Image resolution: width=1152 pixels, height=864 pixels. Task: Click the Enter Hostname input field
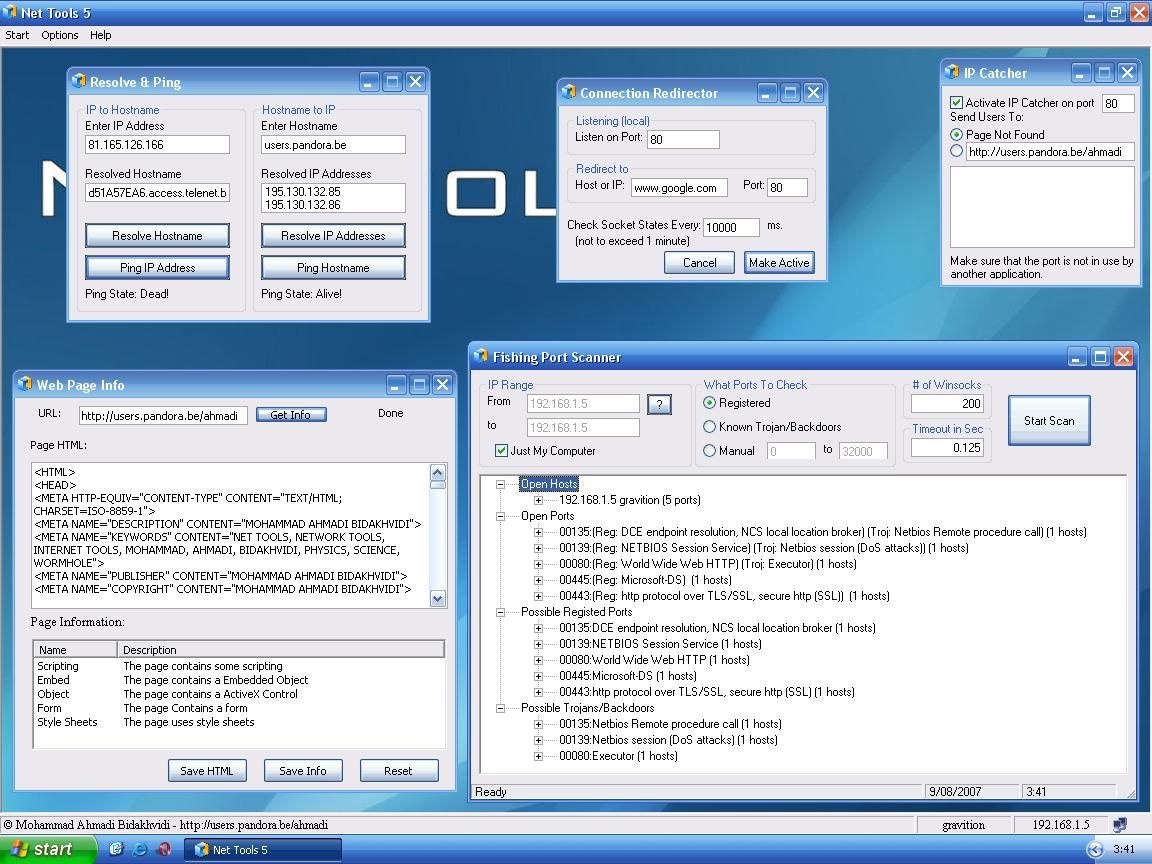point(333,145)
